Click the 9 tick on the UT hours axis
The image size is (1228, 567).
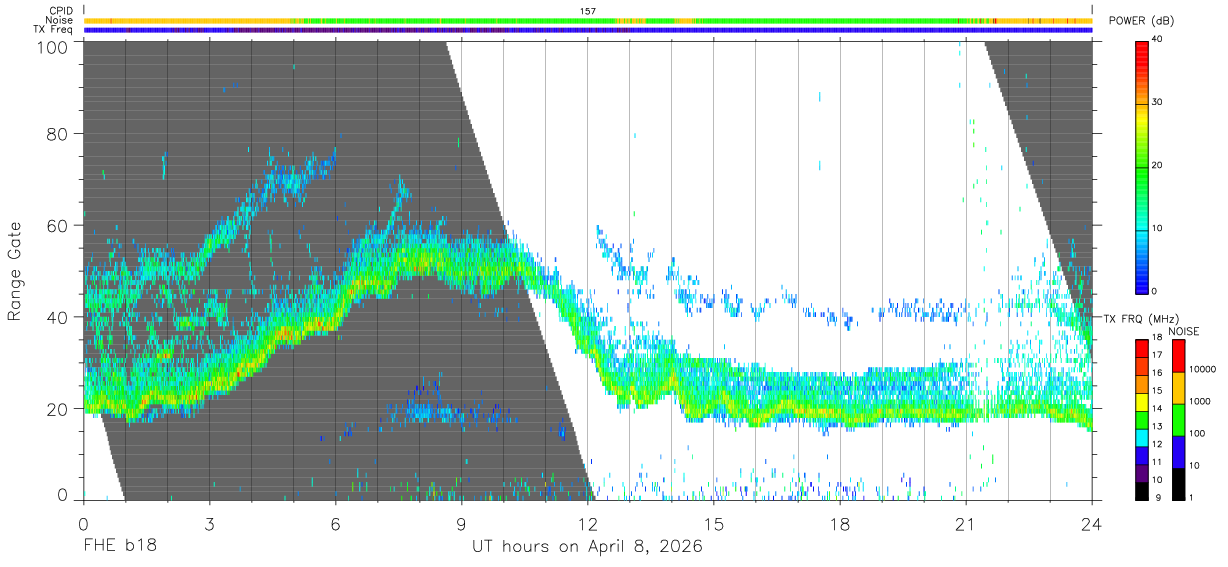pos(461,524)
